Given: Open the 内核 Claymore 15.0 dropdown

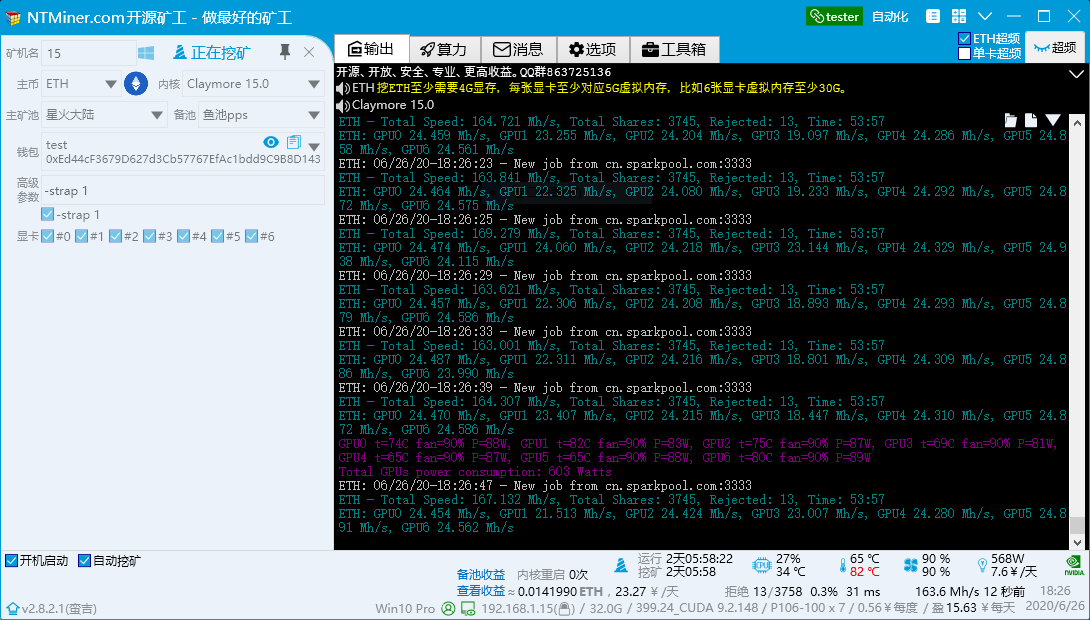Looking at the screenshot, I should 253,83.
